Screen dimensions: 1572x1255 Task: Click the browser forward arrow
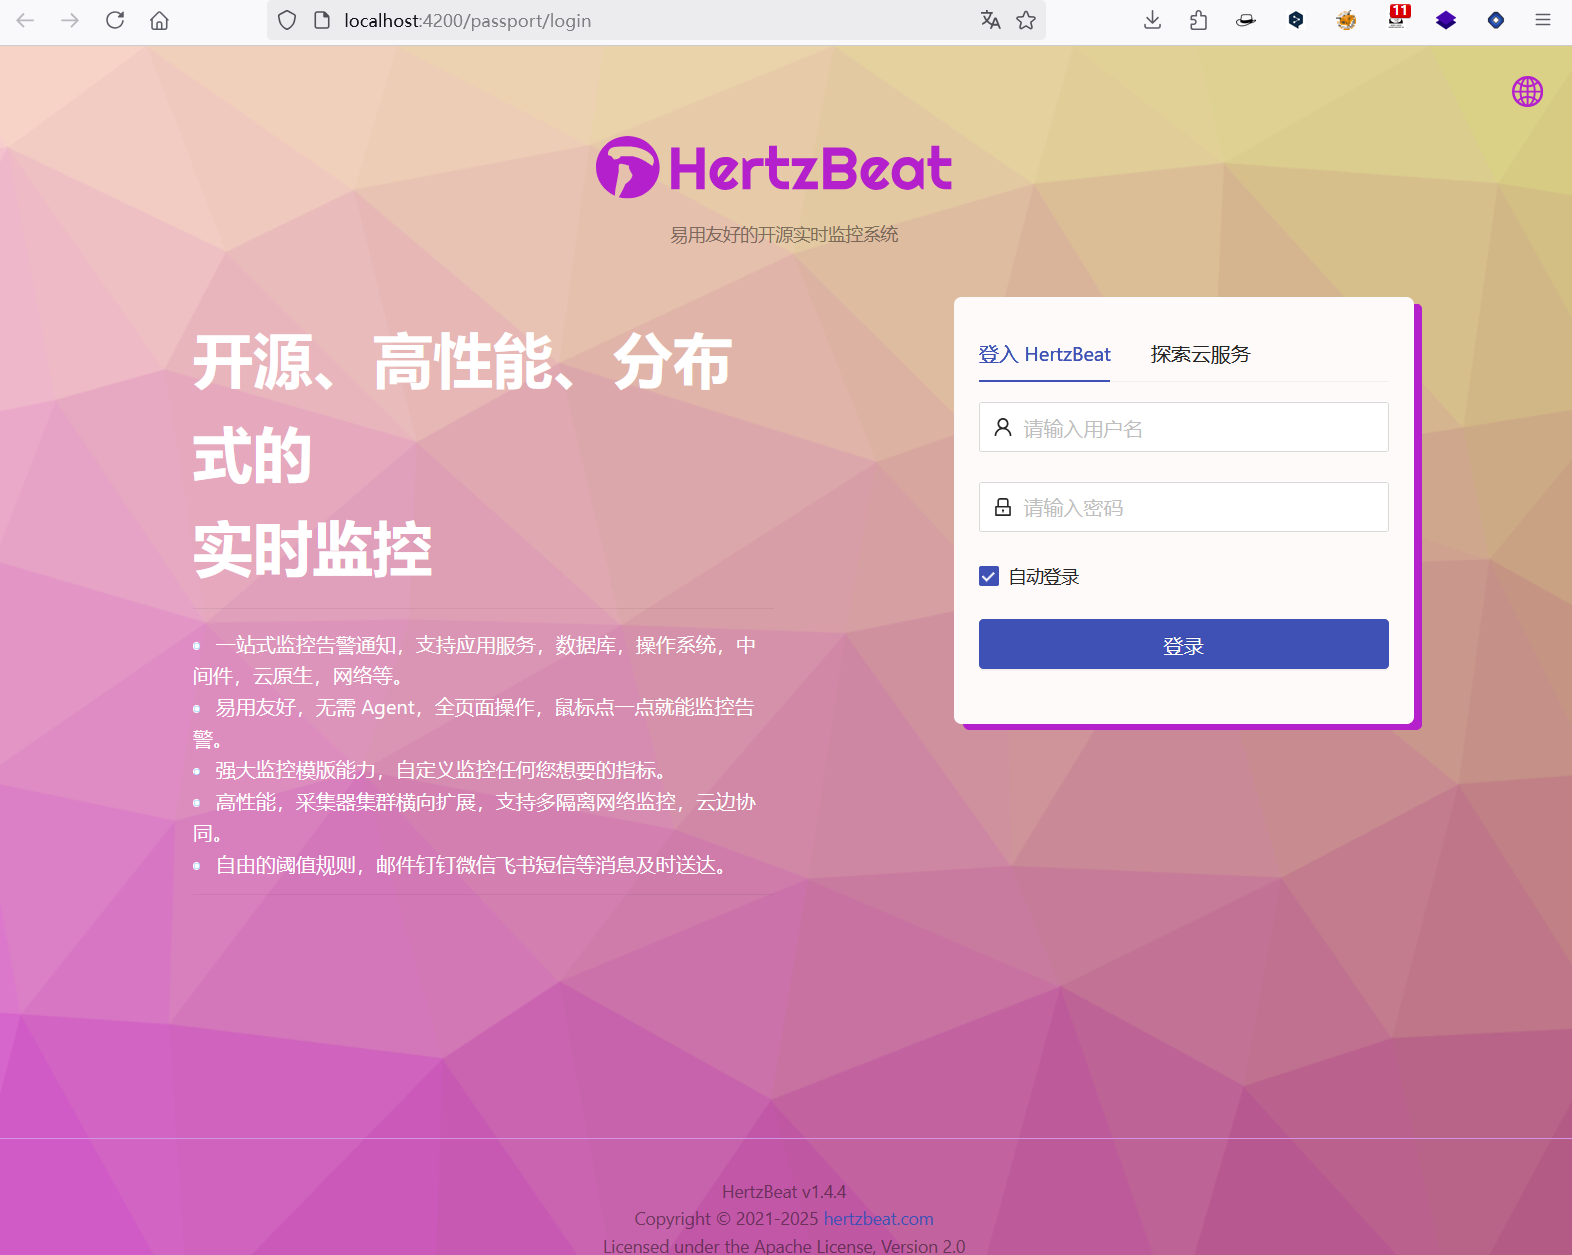point(70,20)
